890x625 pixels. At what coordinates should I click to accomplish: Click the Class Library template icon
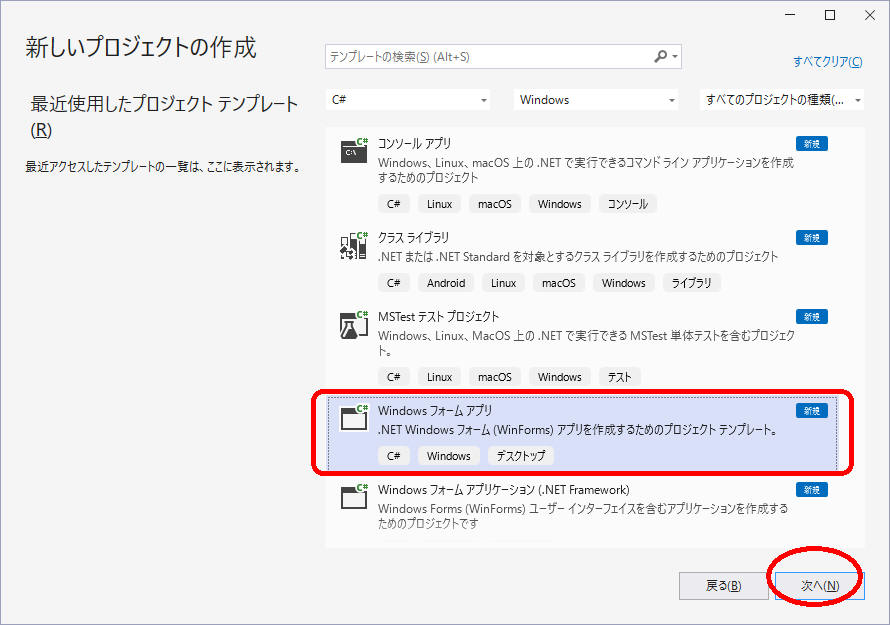354,245
